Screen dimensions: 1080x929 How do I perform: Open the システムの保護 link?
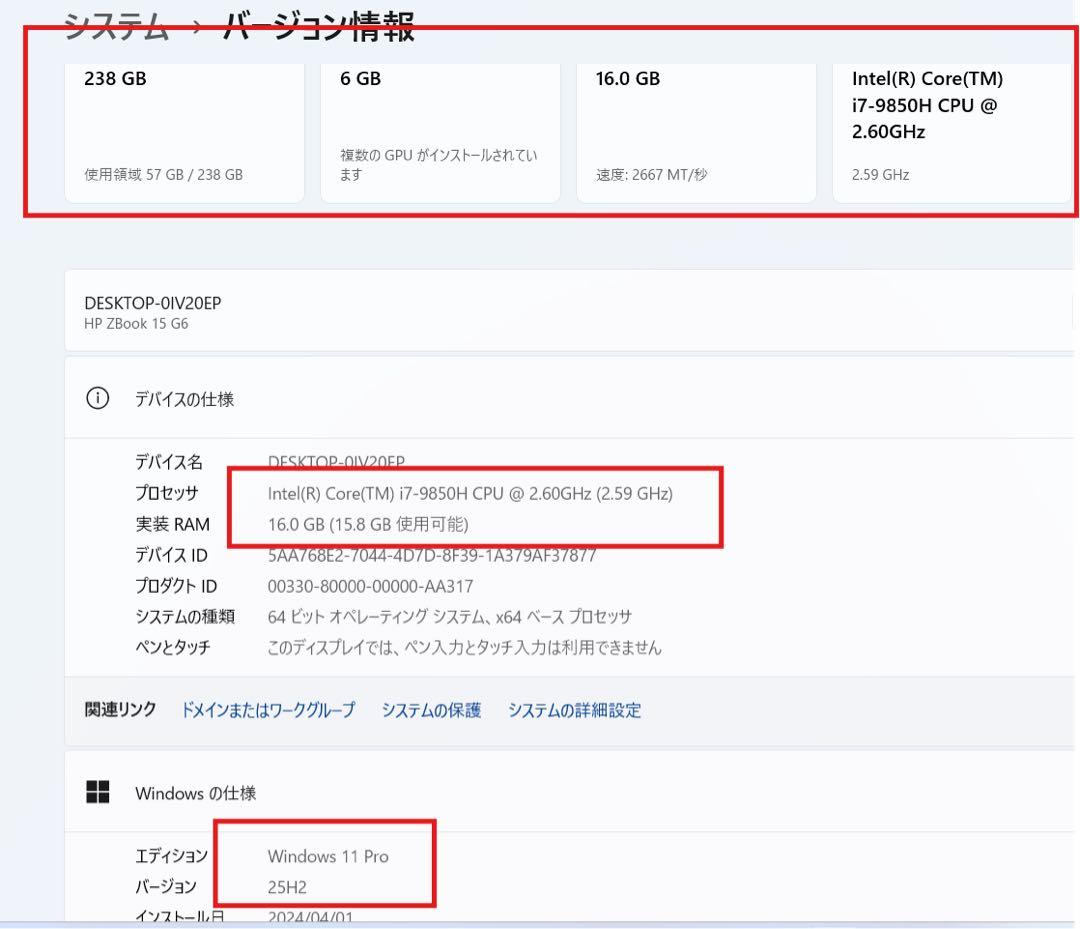pyautogui.click(x=431, y=710)
